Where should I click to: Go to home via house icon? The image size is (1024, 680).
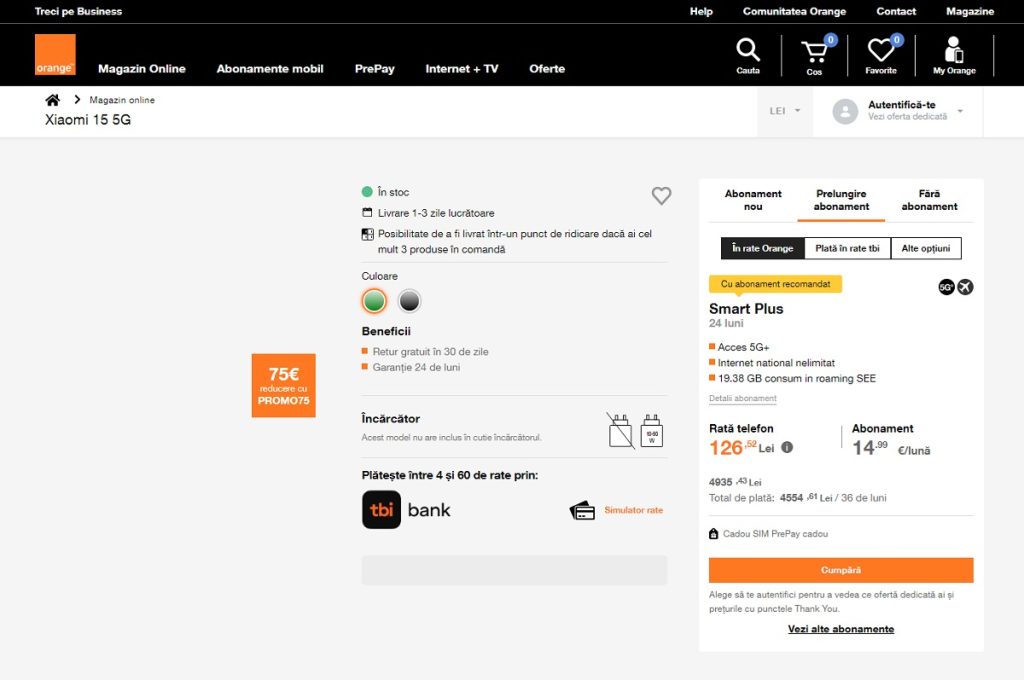[x=53, y=100]
